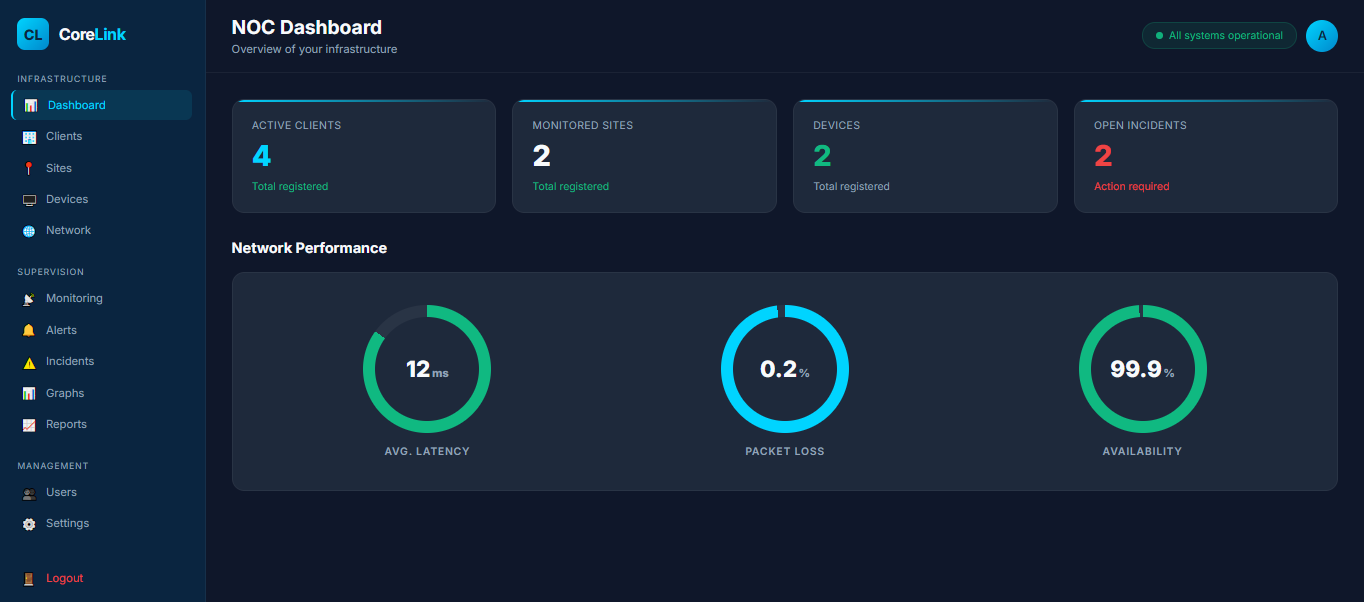Click the Alerts bell icon

(x=29, y=330)
